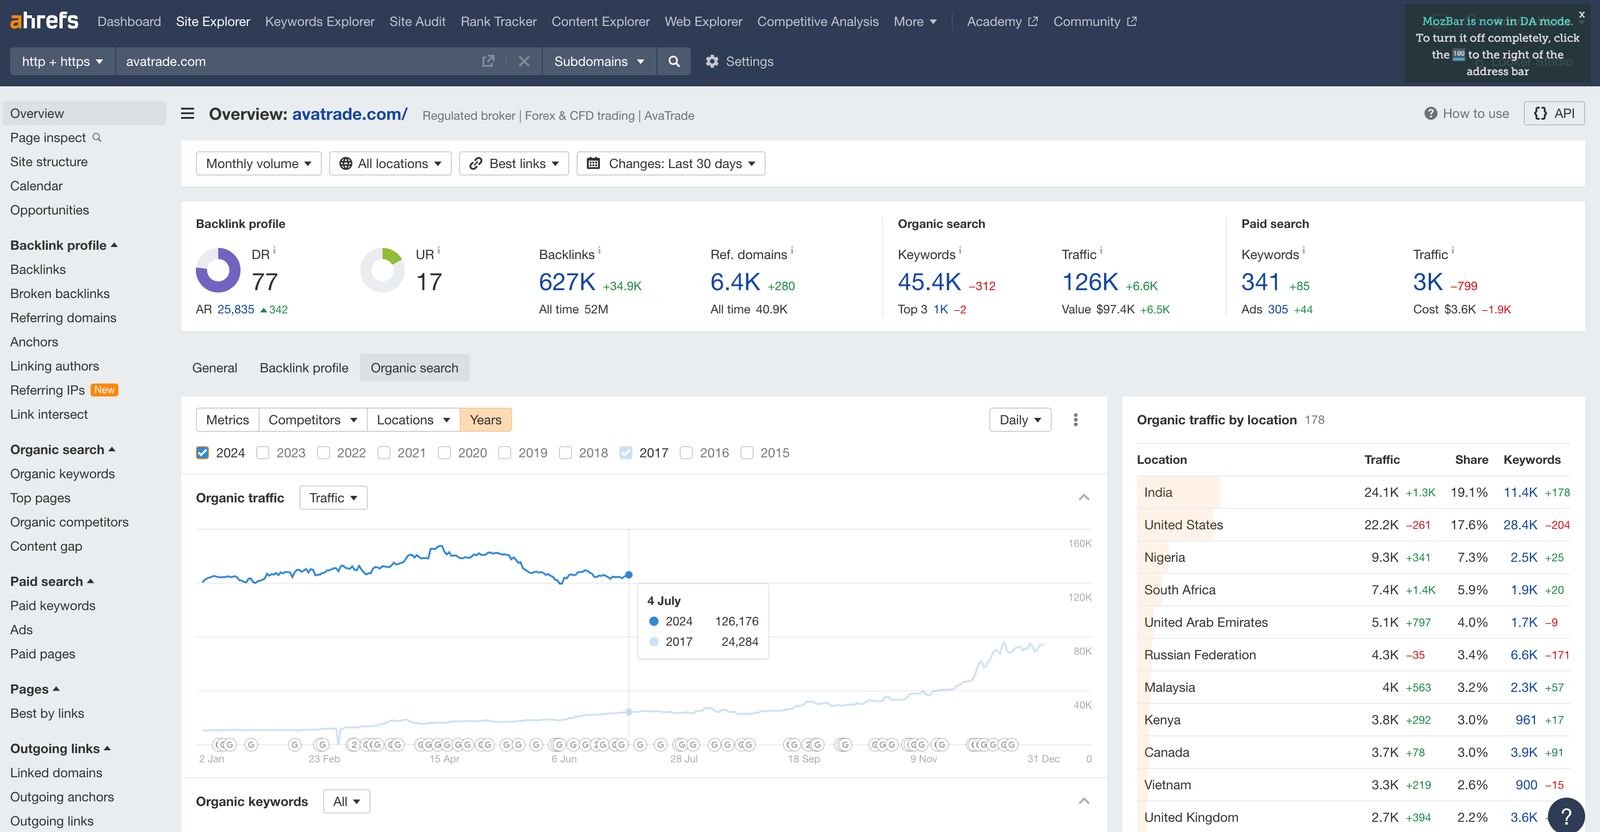The width and height of the screenshot is (1600, 832).
Task: Toggle the hamburger sidebar menu icon
Action: pos(187,114)
